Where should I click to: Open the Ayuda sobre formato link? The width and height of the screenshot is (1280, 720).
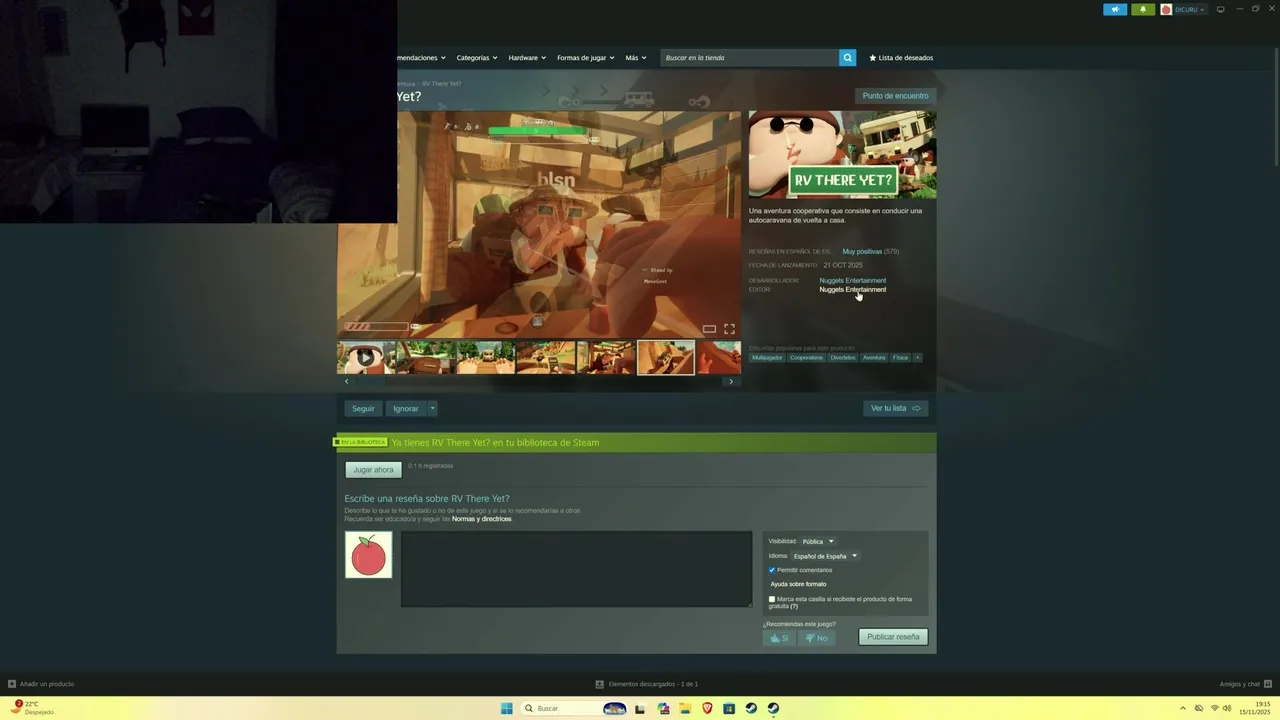pos(798,584)
